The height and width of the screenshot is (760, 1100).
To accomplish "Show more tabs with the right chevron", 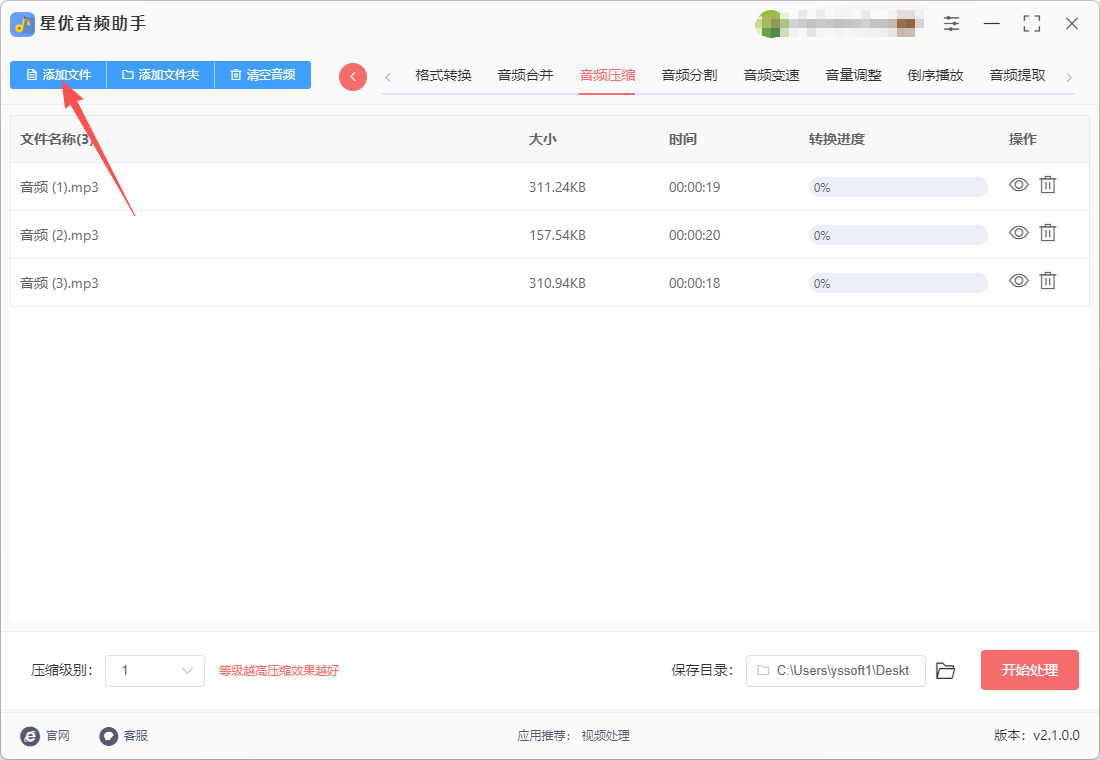I will 1068,77.
